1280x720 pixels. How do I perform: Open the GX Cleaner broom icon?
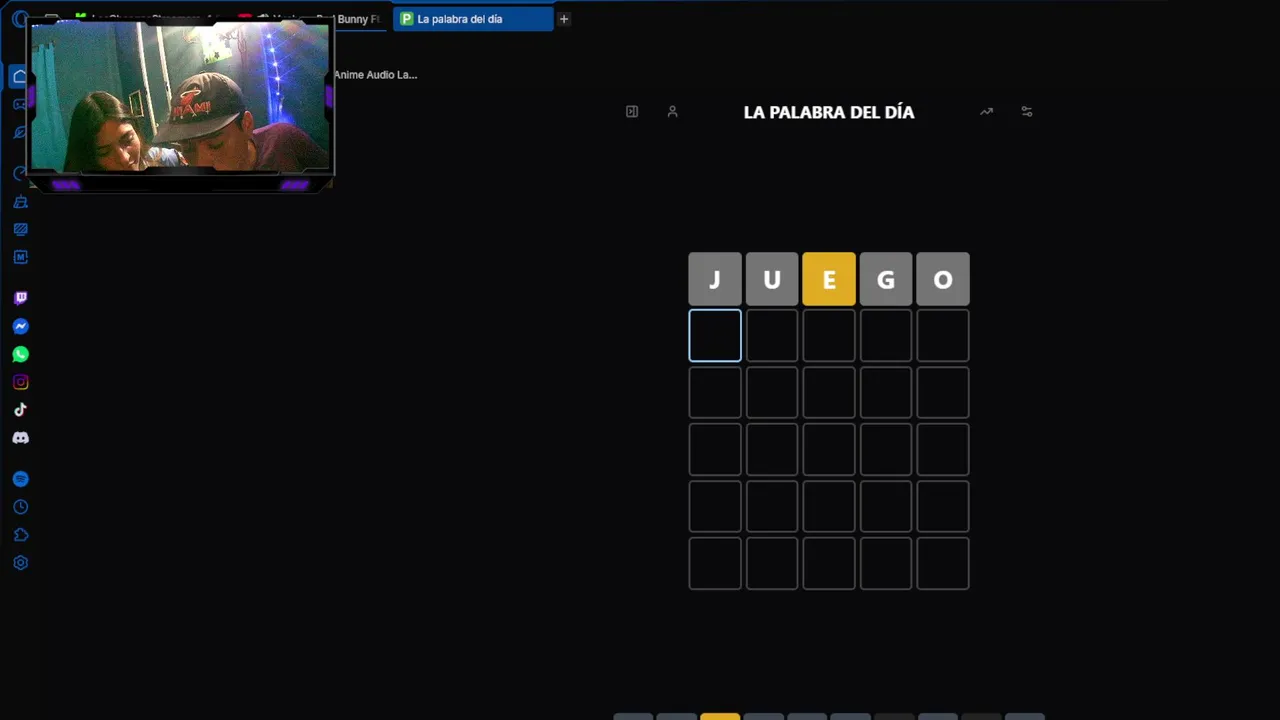click(20, 202)
